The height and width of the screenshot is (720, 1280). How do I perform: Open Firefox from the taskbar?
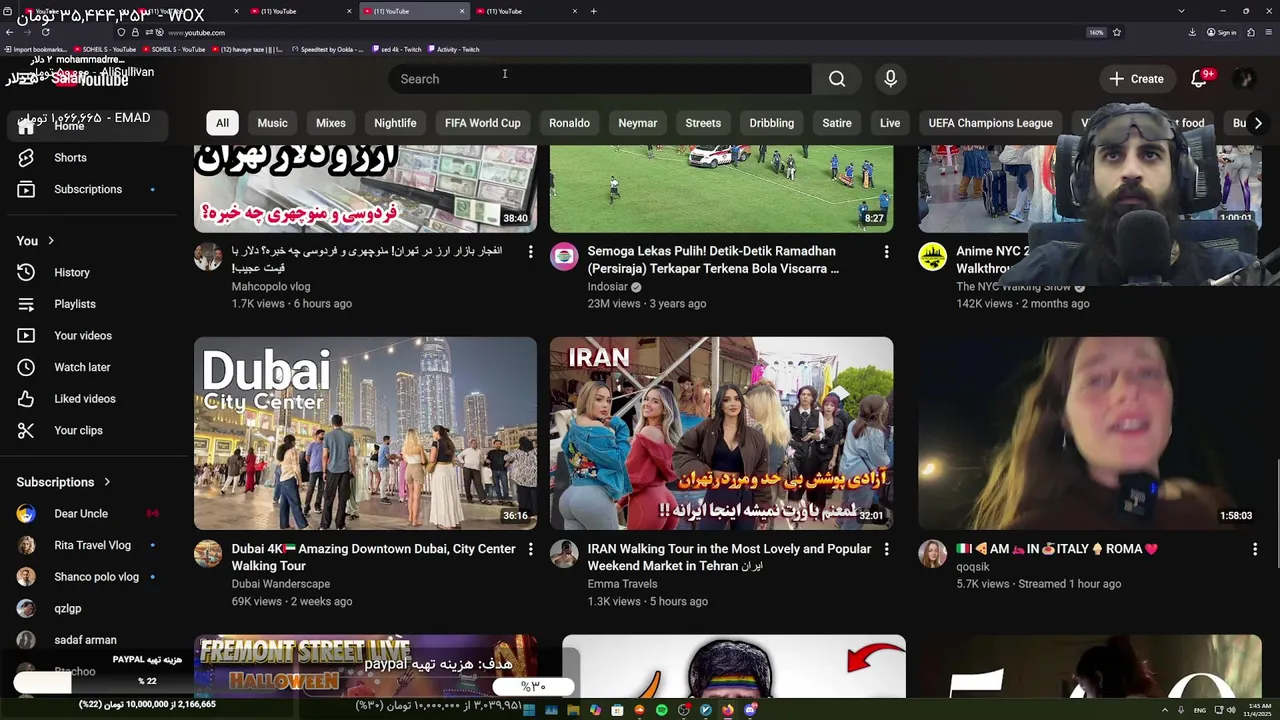(728, 710)
